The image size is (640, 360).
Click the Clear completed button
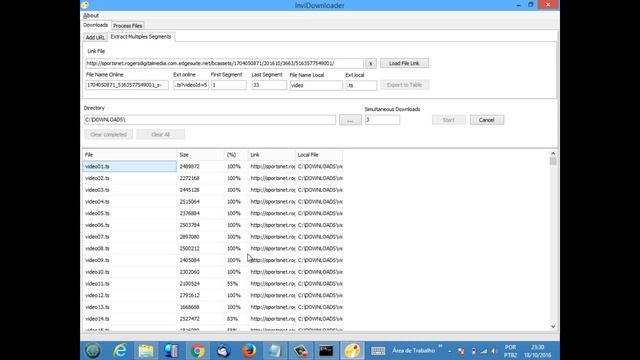[109, 134]
